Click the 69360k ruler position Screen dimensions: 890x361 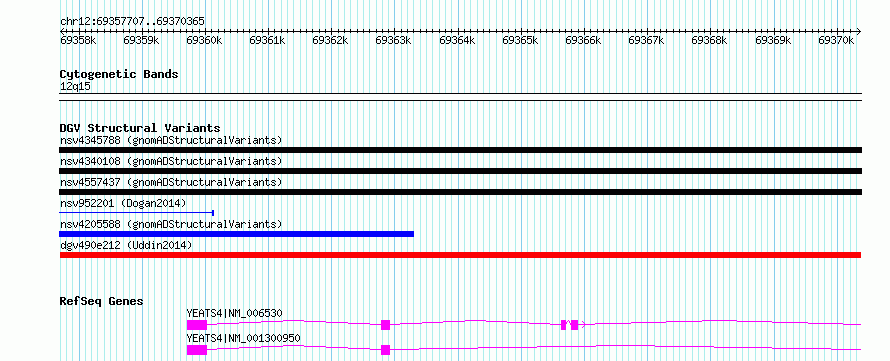click(204, 40)
